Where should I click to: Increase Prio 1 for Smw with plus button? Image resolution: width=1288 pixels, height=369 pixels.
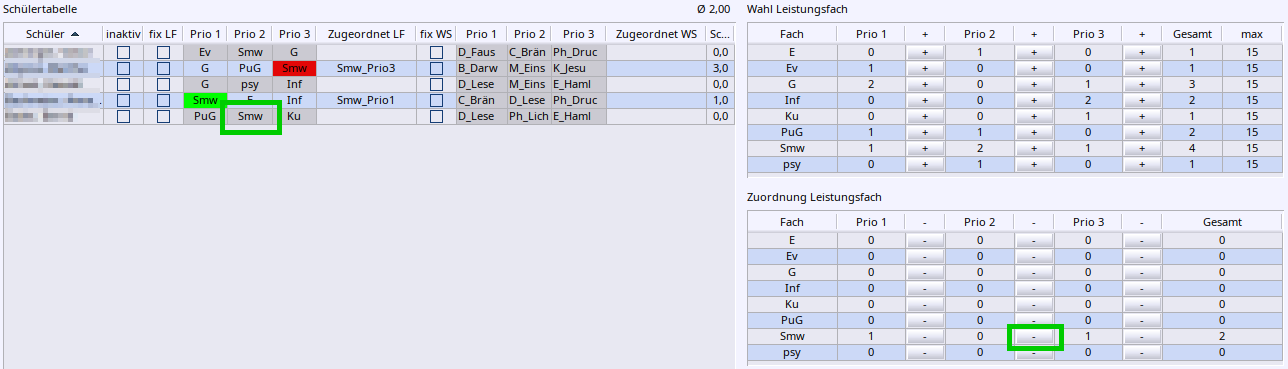coord(925,147)
